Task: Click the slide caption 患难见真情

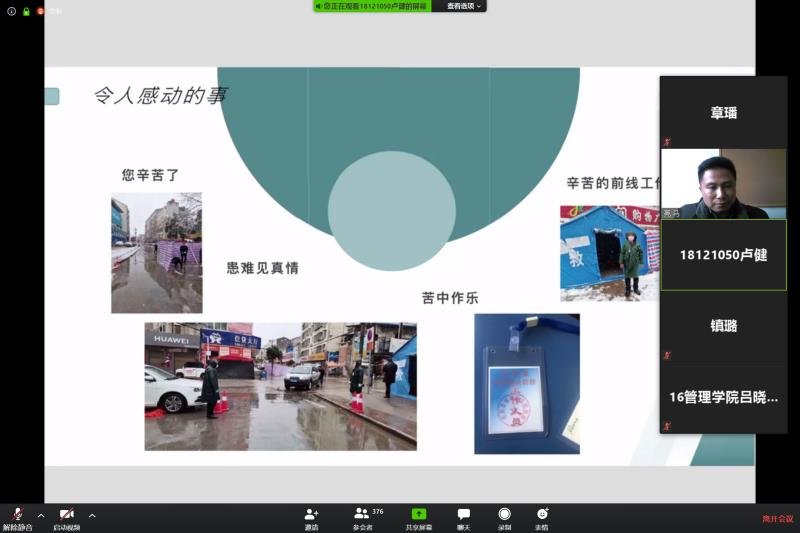Action: coord(262,268)
